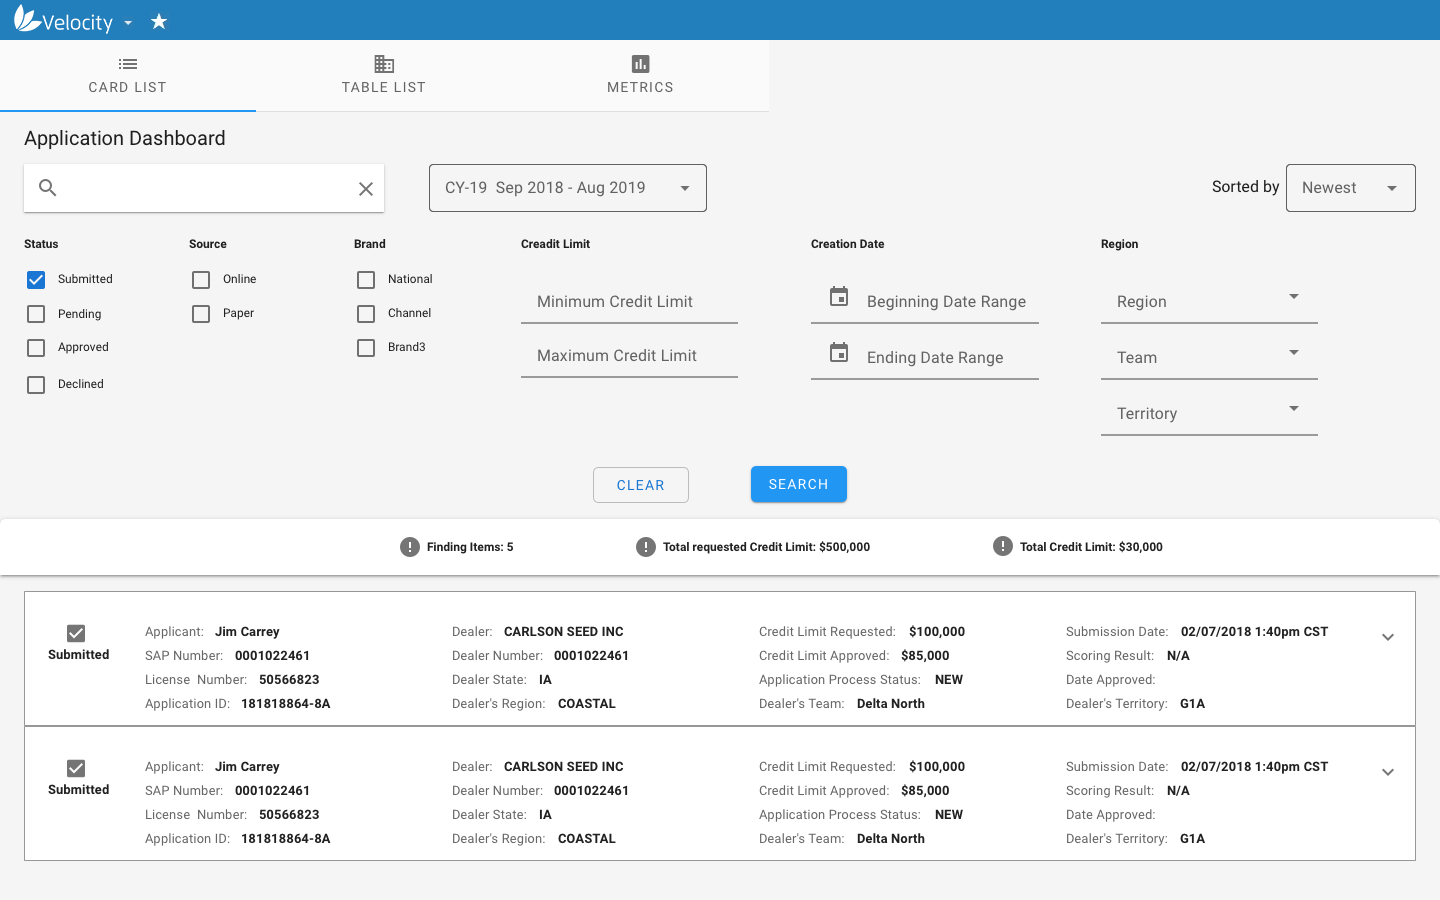1440x900 pixels.
Task: Open the Region dropdown
Action: click(x=1209, y=302)
